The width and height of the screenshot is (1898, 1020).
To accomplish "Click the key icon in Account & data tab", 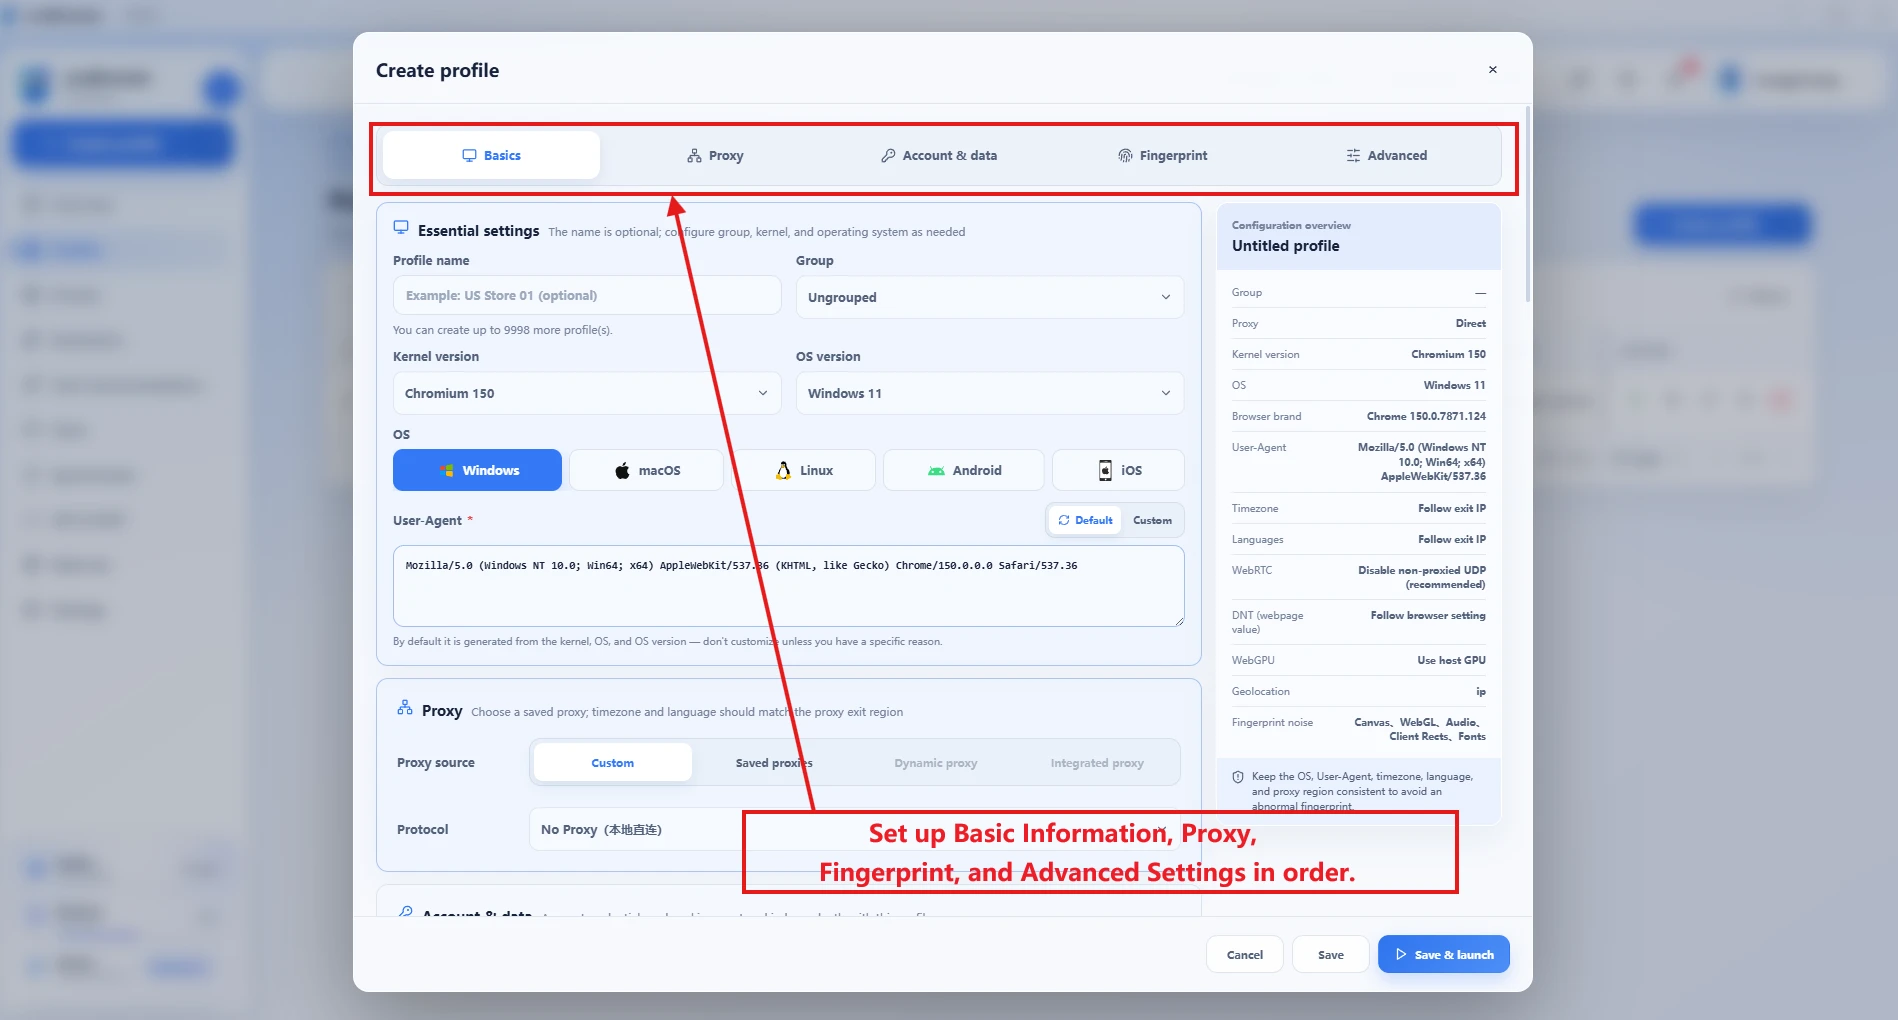I will coord(888,155).
